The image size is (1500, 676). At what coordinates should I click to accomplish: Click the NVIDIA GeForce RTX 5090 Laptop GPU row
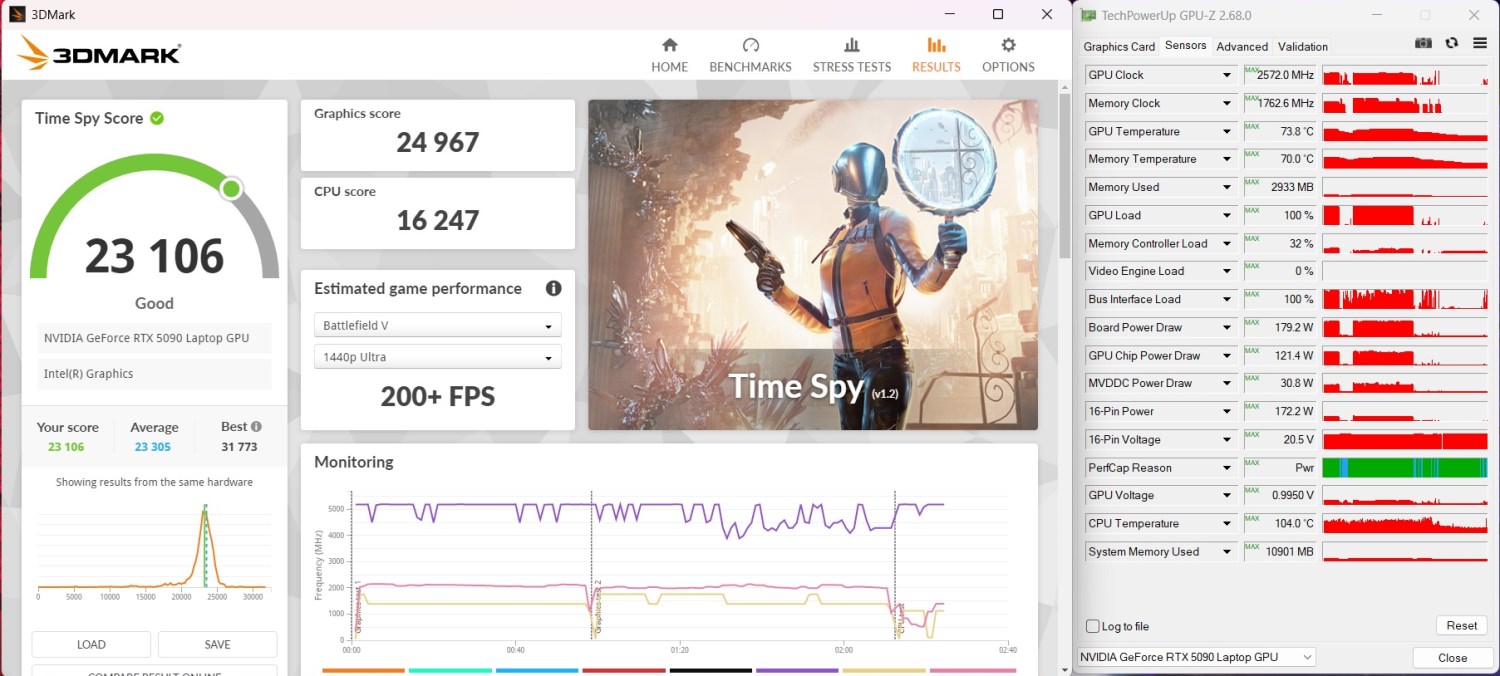click(x=155, y=338)
